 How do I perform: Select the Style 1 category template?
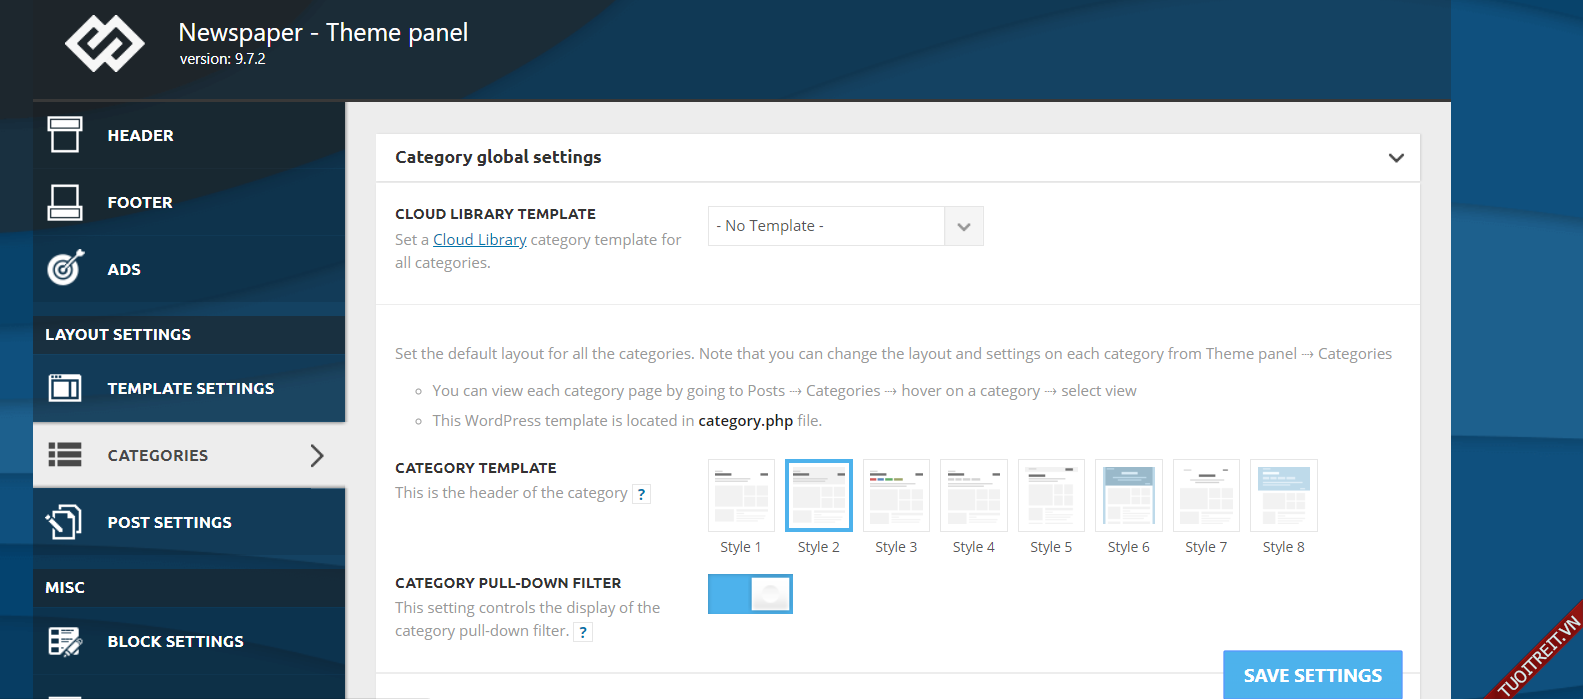pos(741,495)
